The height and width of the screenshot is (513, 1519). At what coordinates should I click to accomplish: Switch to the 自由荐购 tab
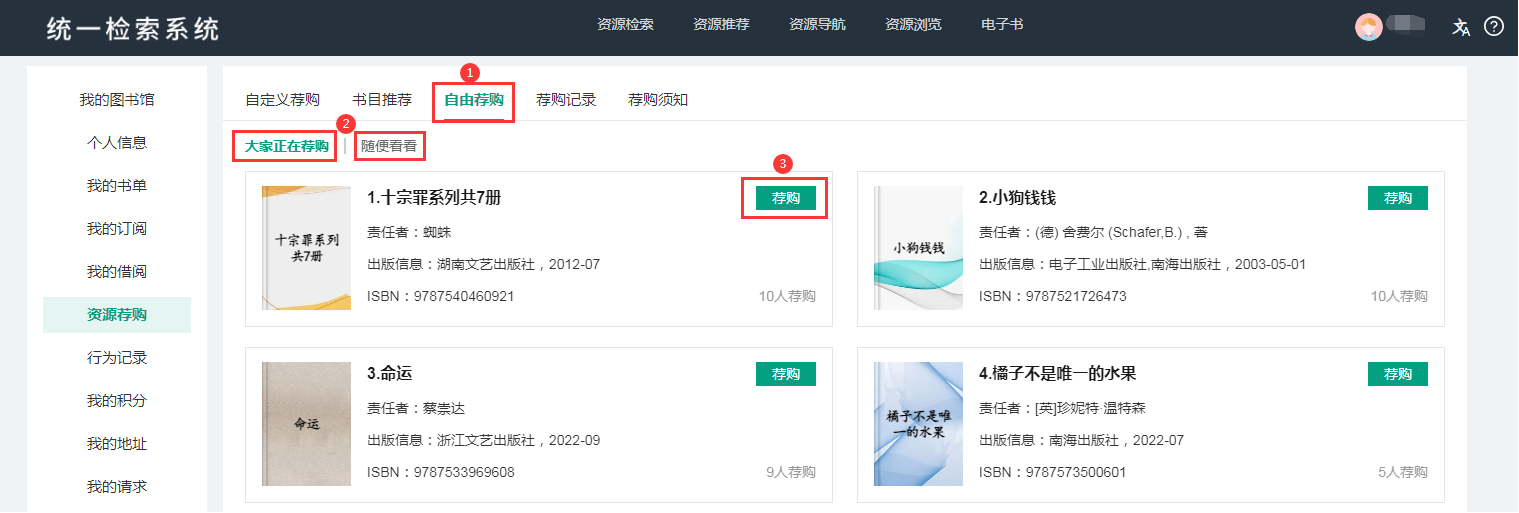[x=474, y=99]
